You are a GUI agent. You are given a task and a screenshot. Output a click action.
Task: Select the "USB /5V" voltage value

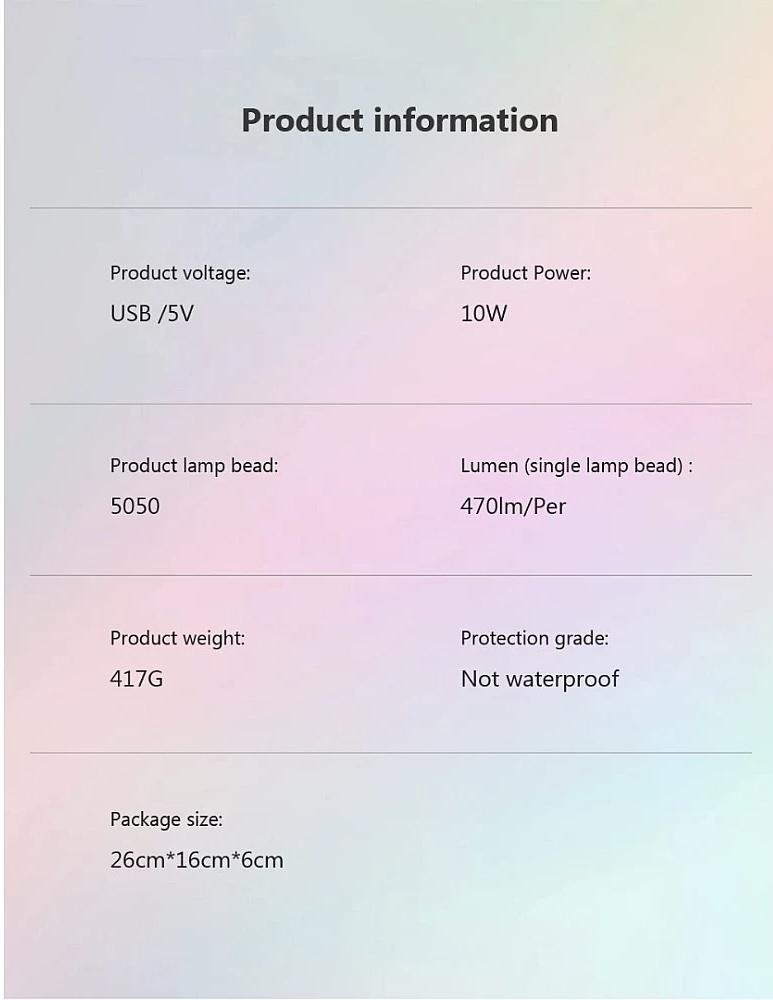coord(151,314)
